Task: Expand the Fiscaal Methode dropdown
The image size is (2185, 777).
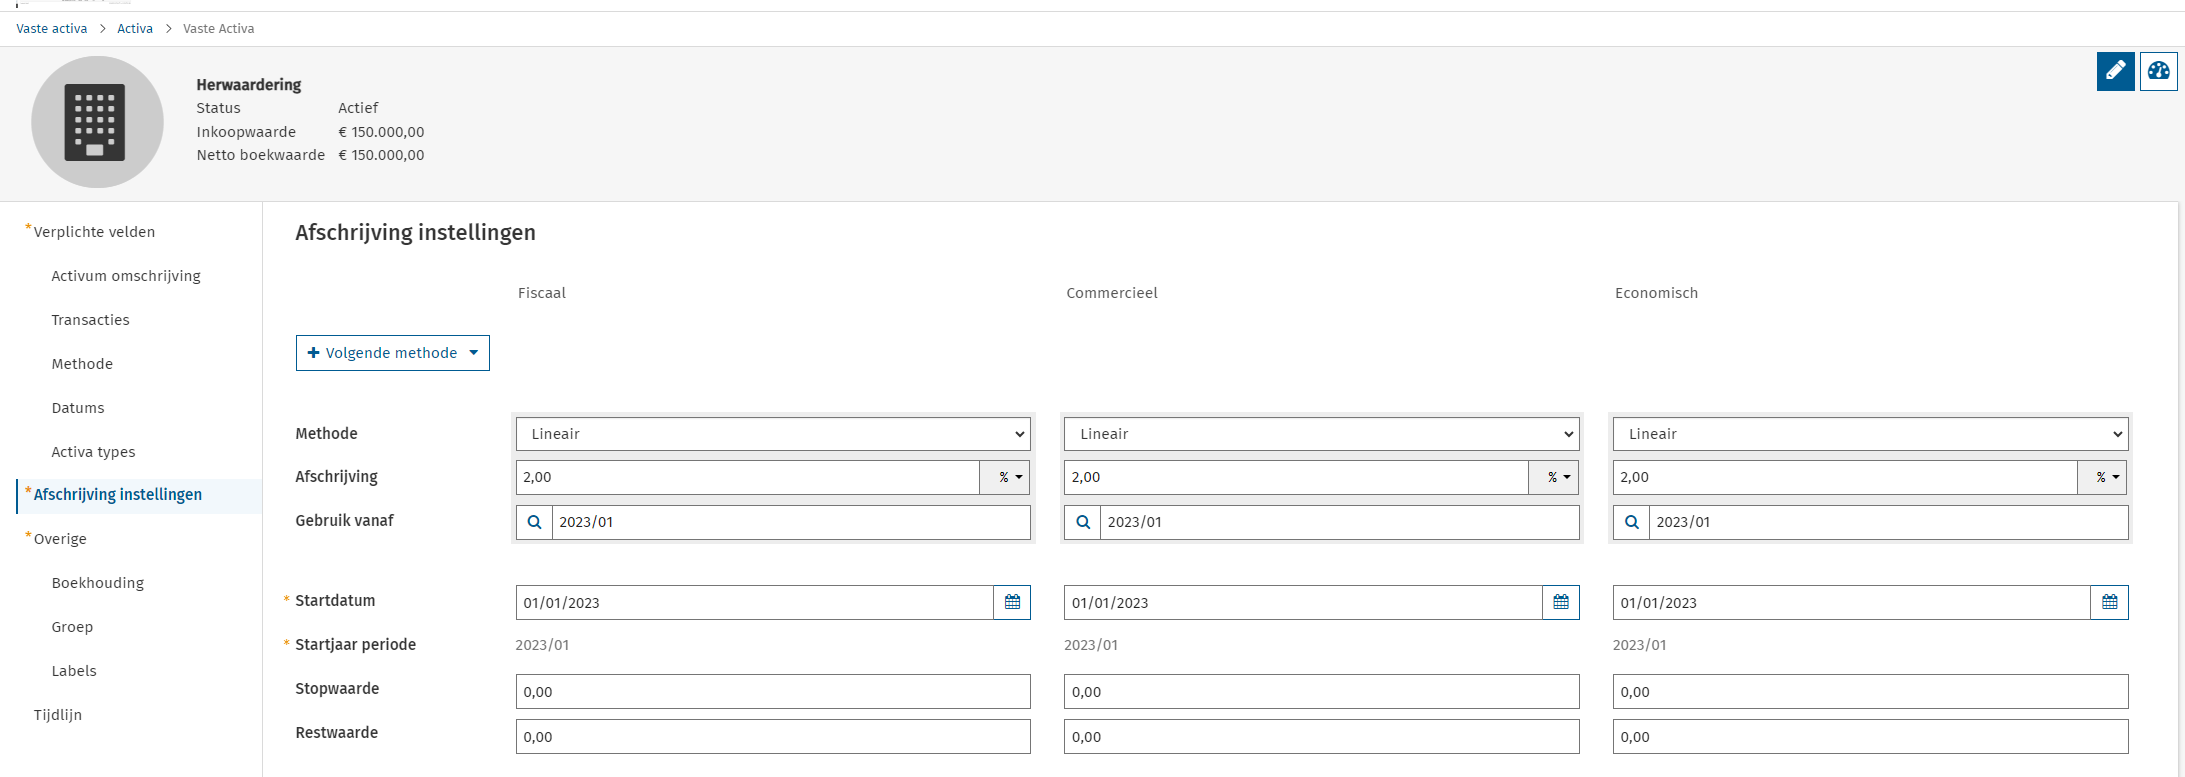Action: pos(773,434)
